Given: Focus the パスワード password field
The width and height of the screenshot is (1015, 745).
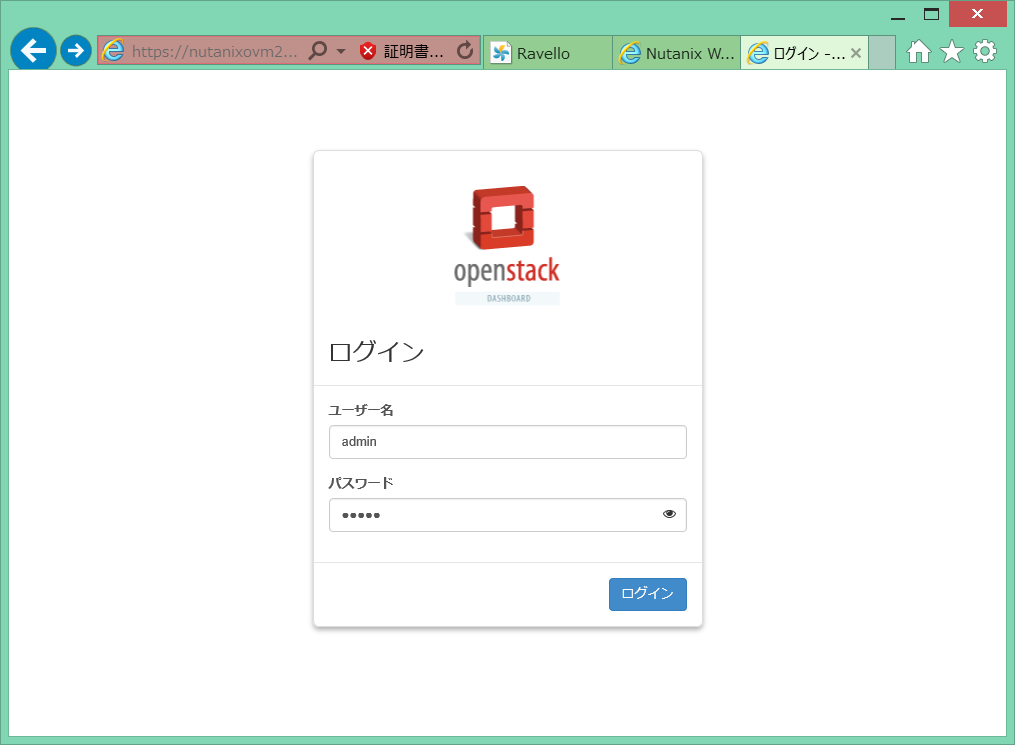Looking at the screenshot, I should [x=508, y=515].
